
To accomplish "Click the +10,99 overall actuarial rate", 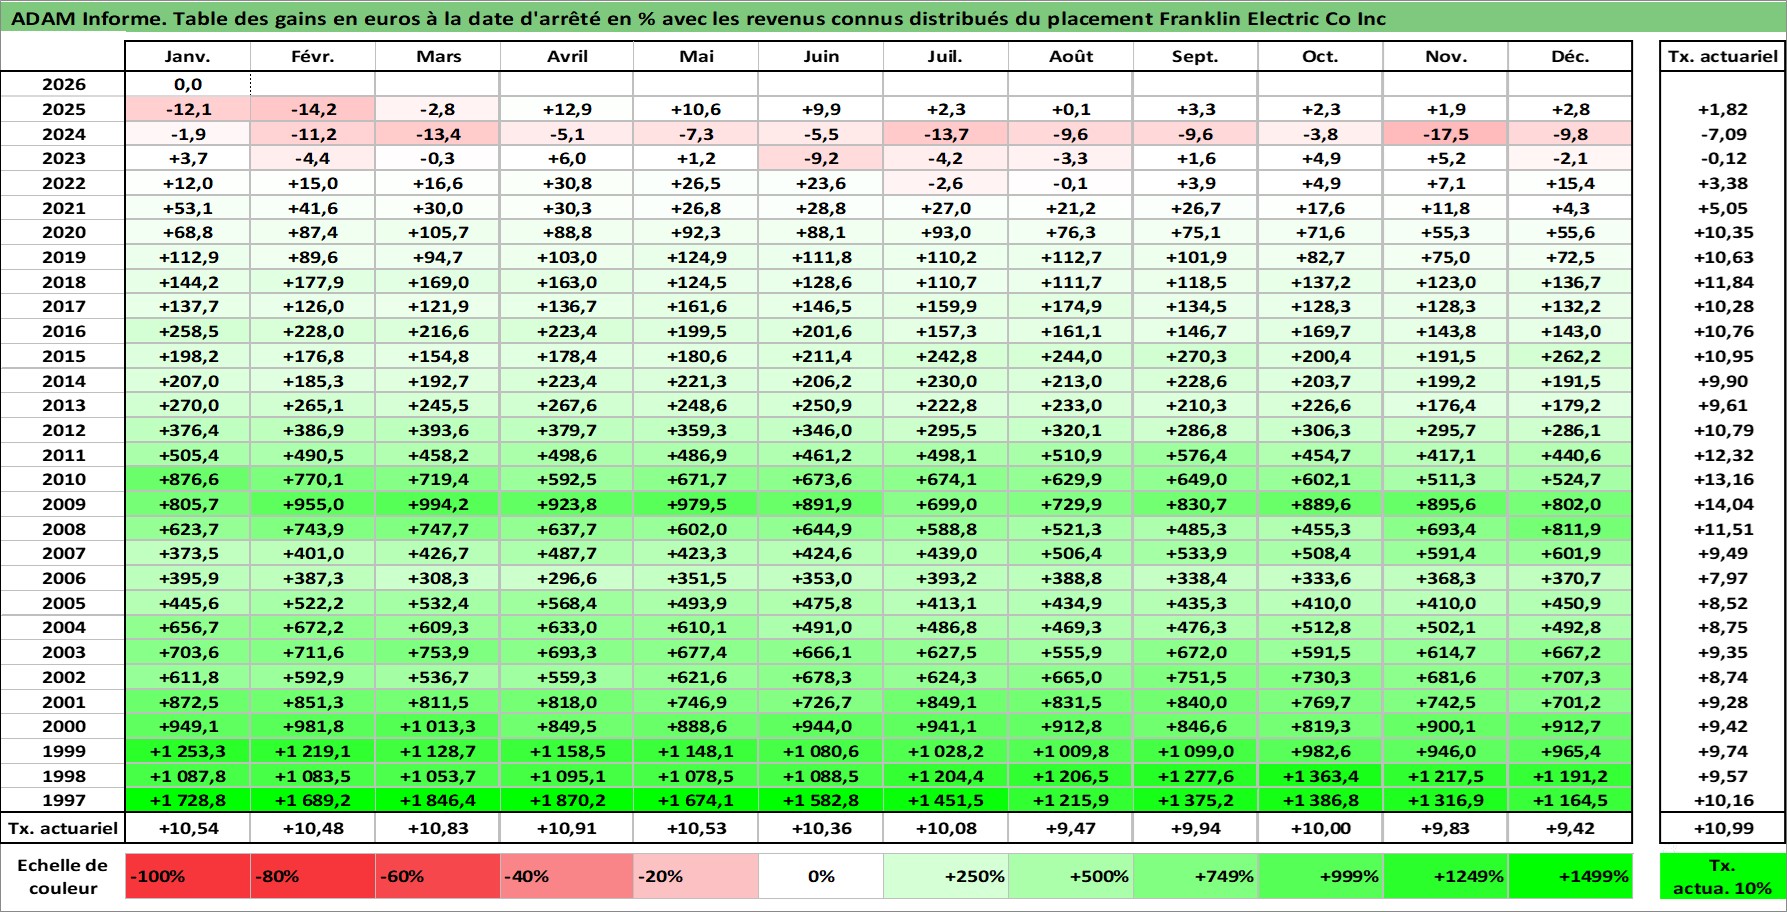I will [1723, 828].
